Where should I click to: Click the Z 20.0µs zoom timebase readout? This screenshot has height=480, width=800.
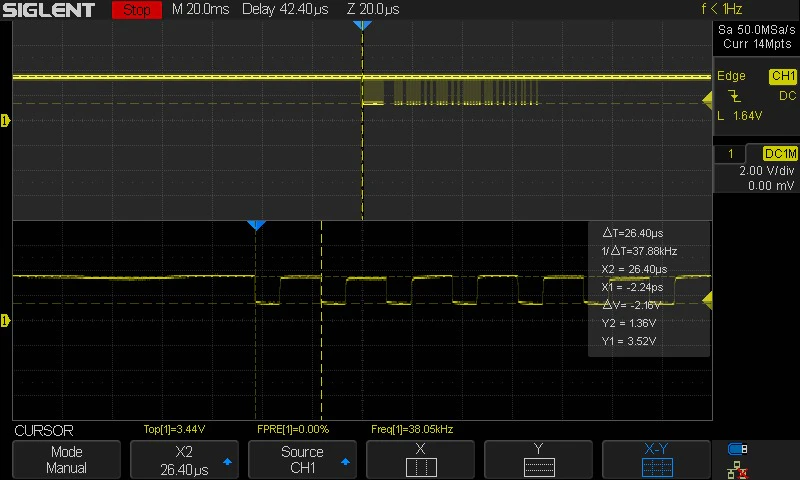click(x=373, y=9)
